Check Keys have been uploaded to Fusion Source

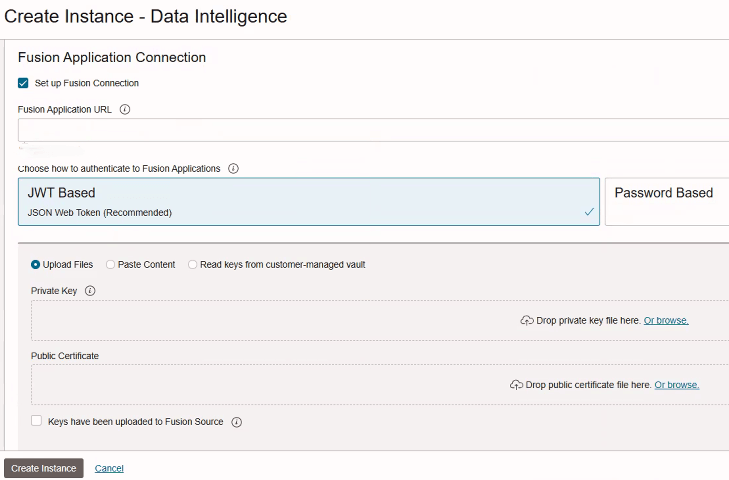(x=37, y=421)
